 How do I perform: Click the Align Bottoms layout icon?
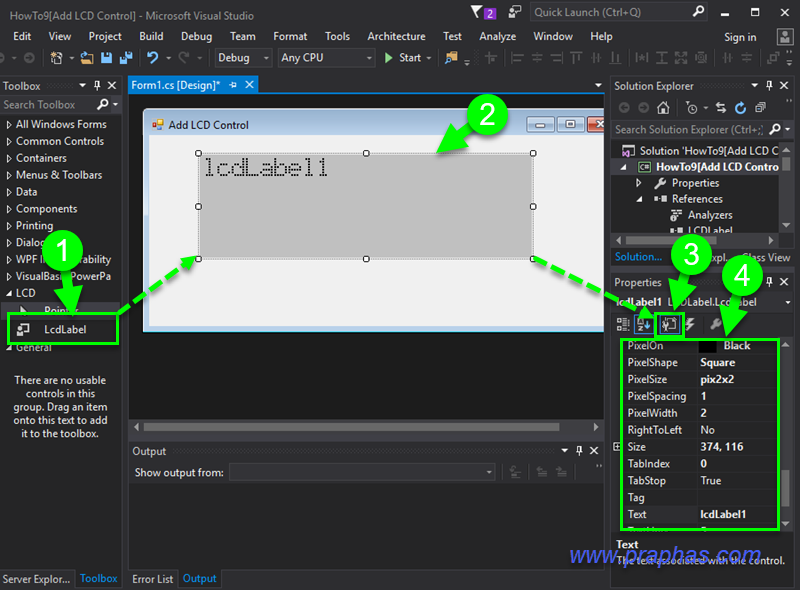[x=615, y=58]
